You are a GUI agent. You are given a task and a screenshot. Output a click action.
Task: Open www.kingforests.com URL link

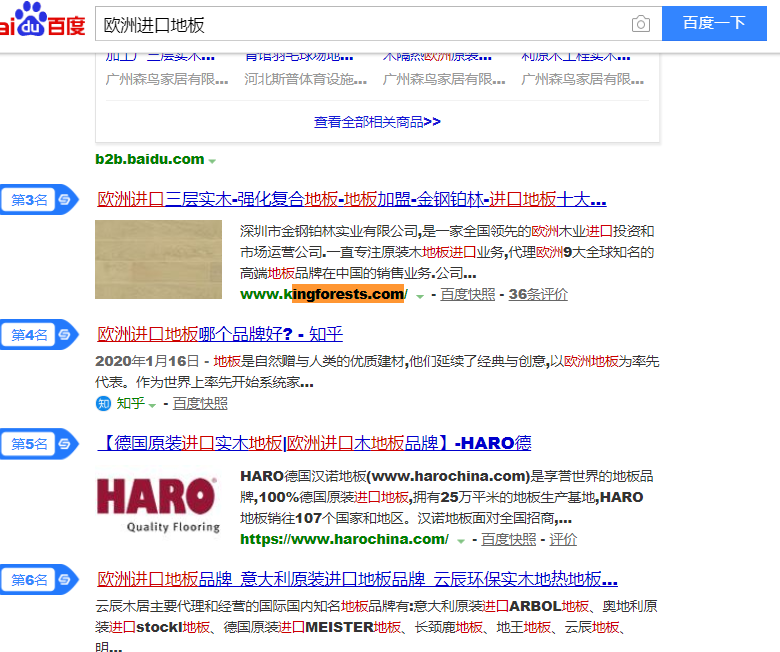324,294
